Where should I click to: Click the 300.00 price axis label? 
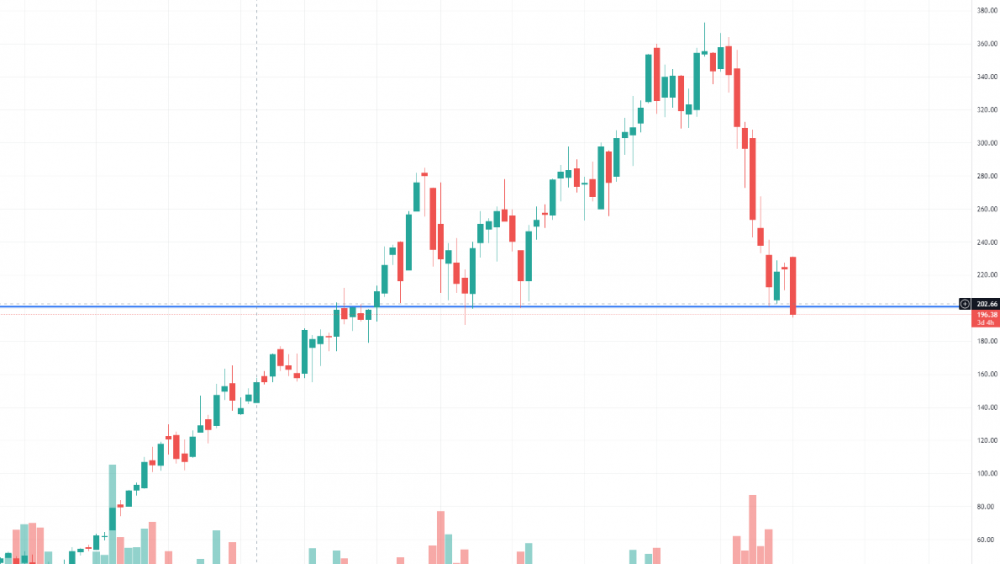(986, 143)
